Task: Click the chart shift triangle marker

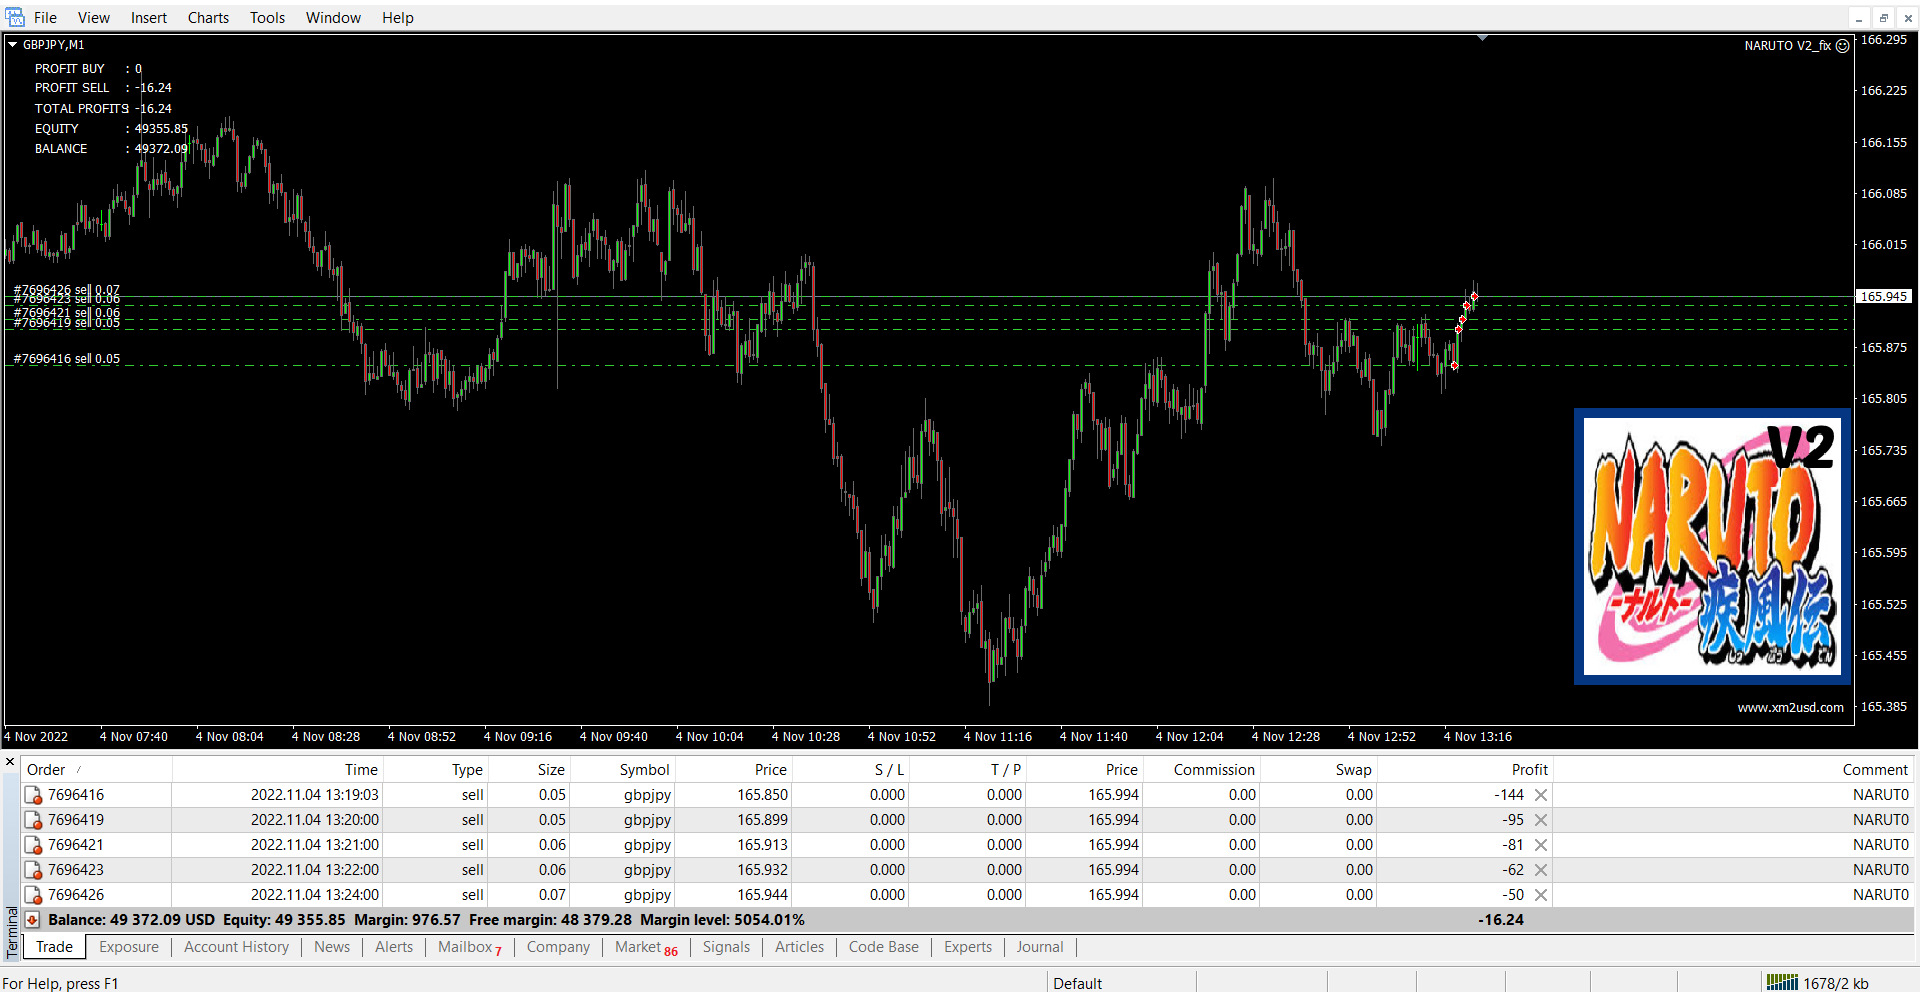Action: click(x=1482, y=38)
